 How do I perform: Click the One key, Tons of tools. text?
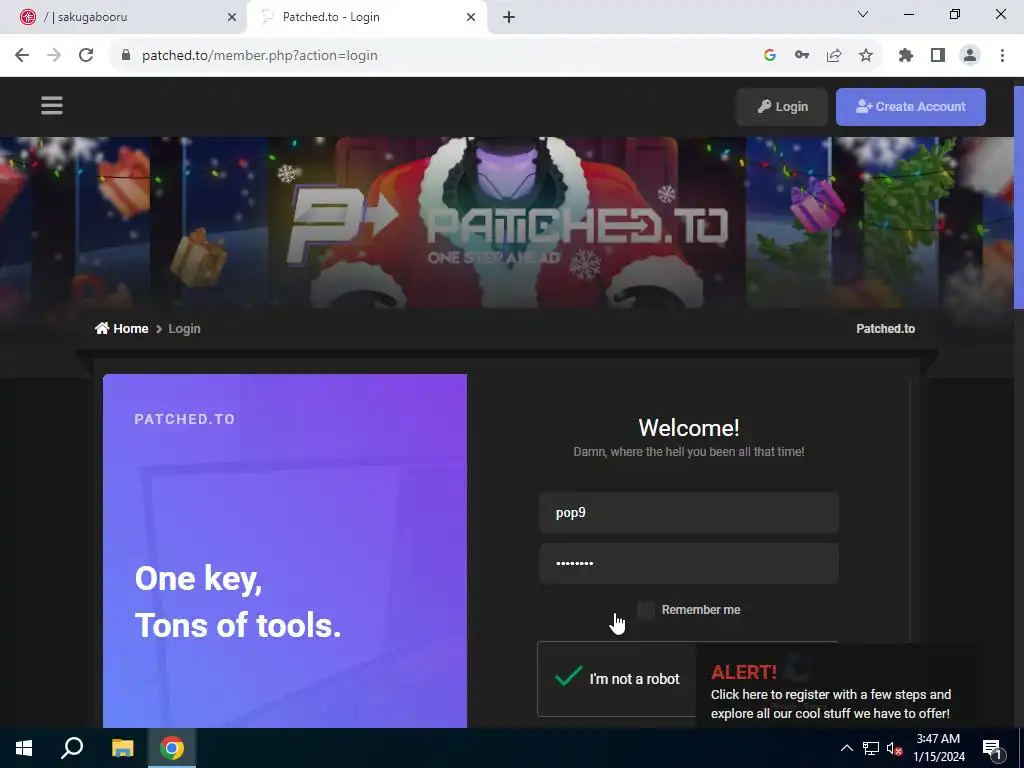click(238, 601)
